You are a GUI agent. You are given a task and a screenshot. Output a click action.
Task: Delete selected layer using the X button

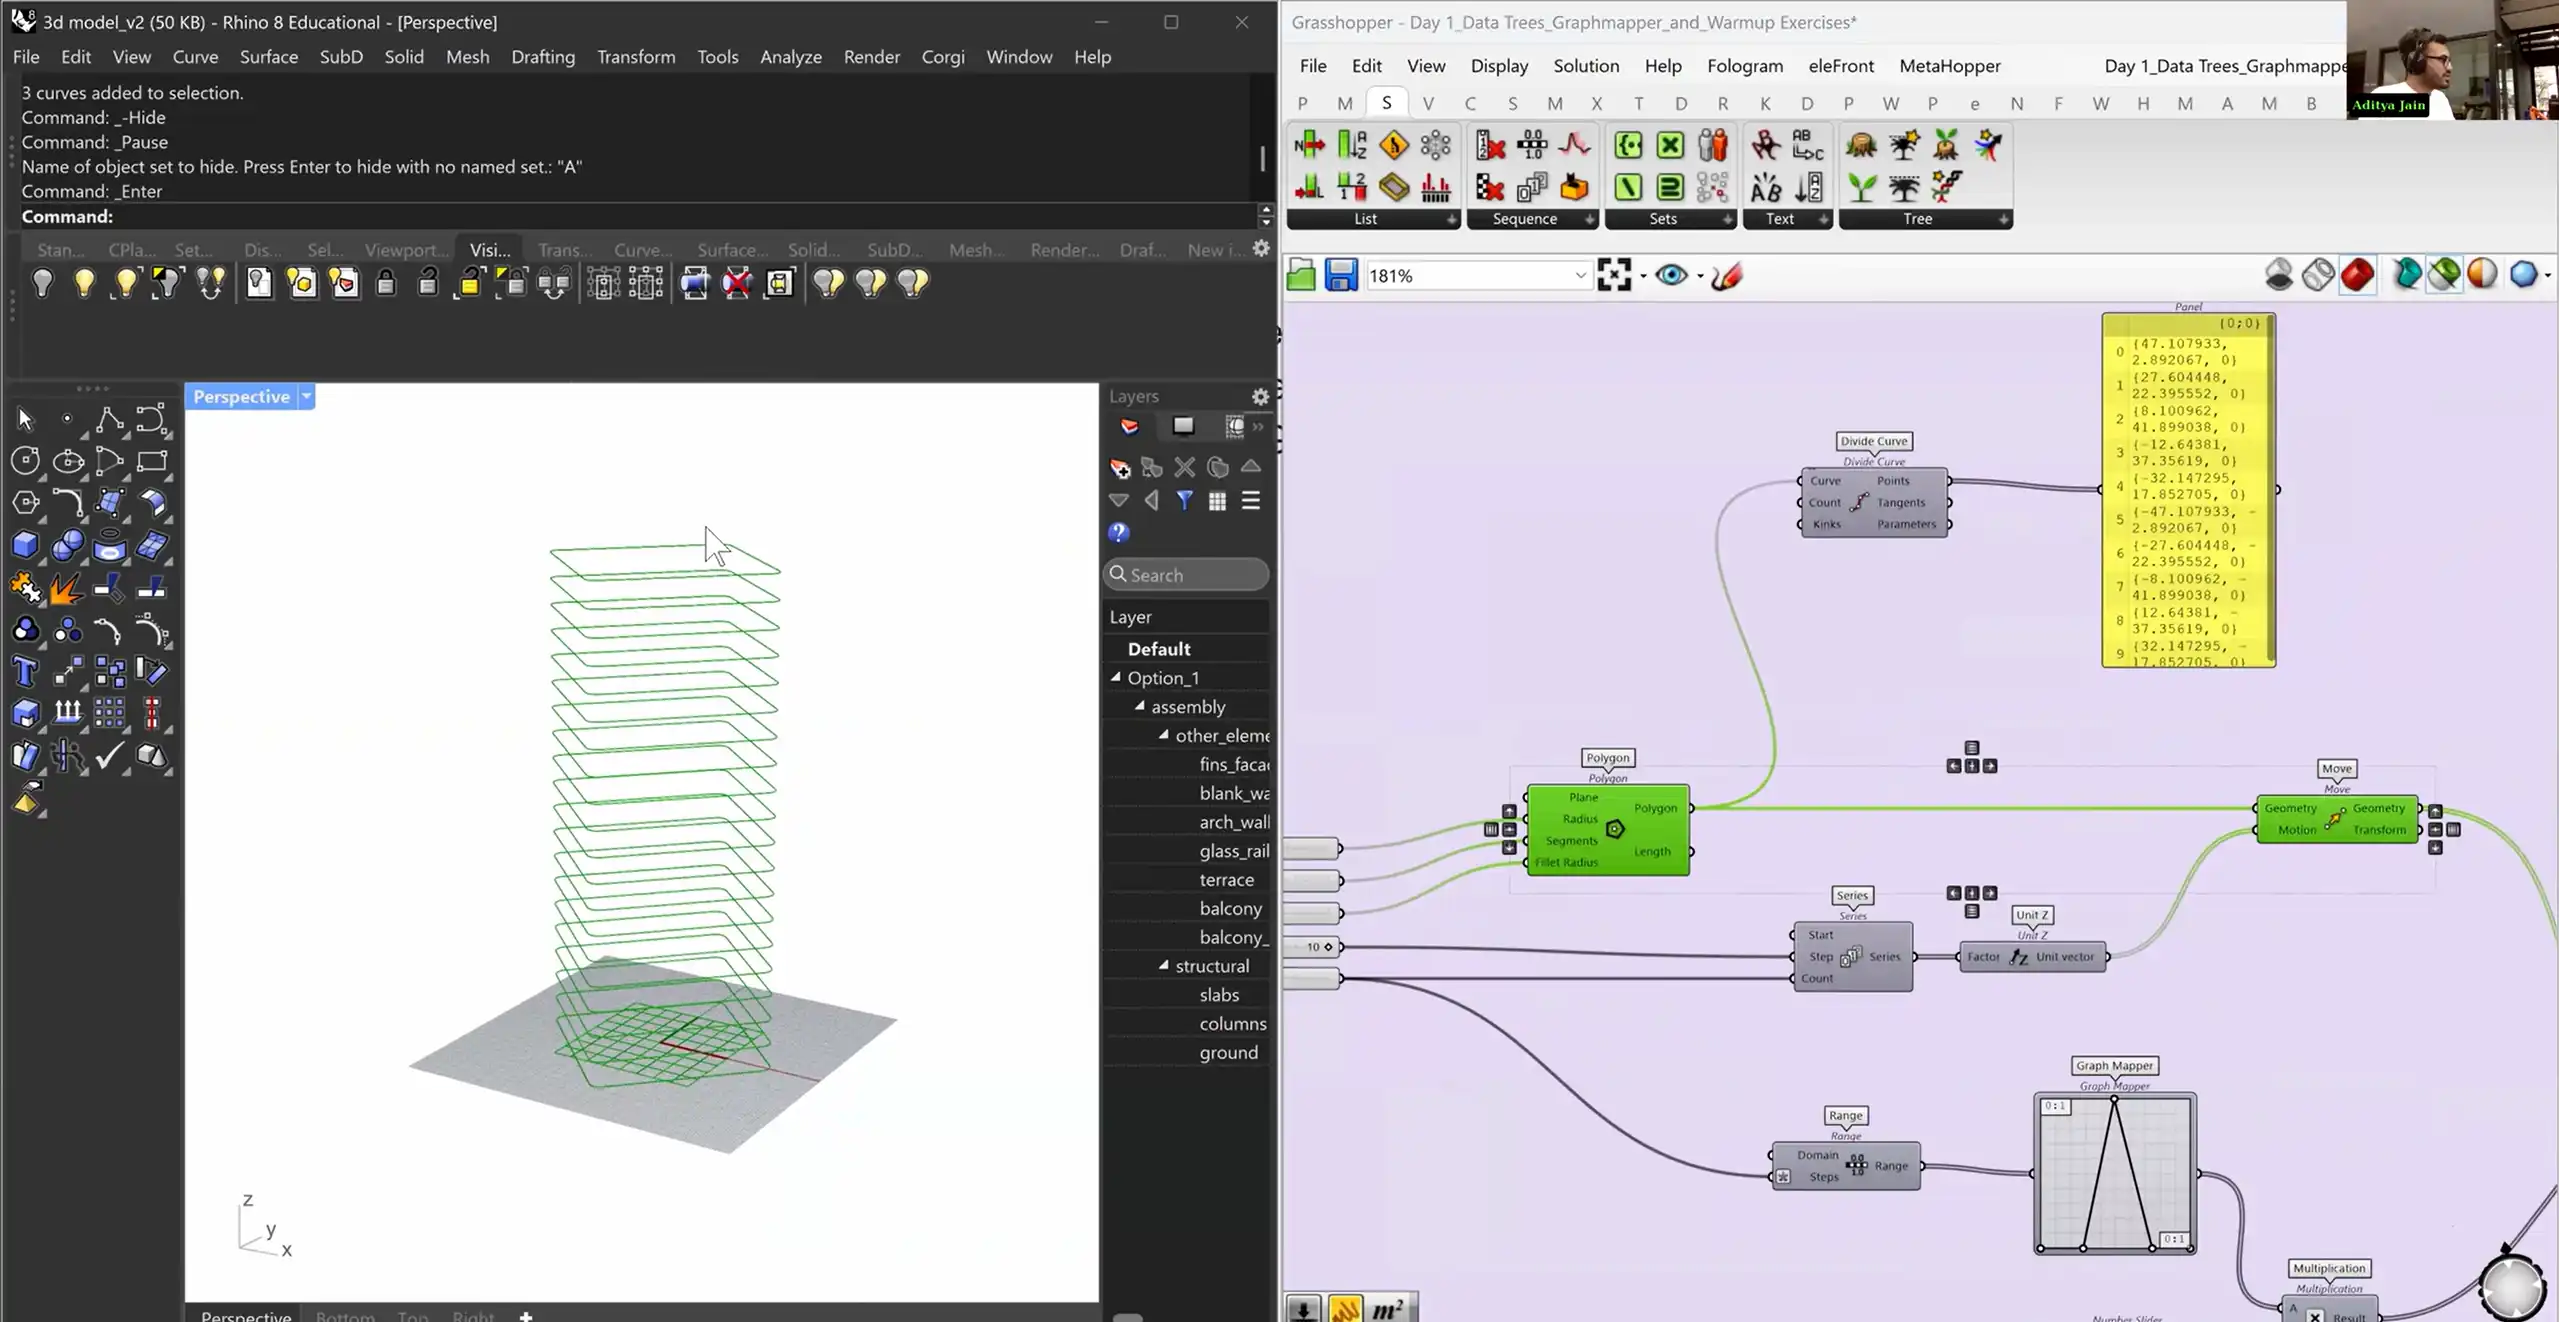(x=1185, y=468)
